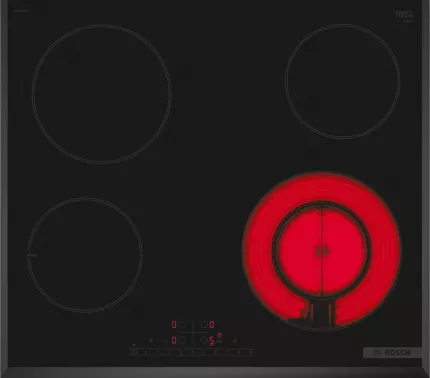Toggle the red dual-zone indicator beside level 5
Screen dimensions: 430x378
(x=219, y=335)
